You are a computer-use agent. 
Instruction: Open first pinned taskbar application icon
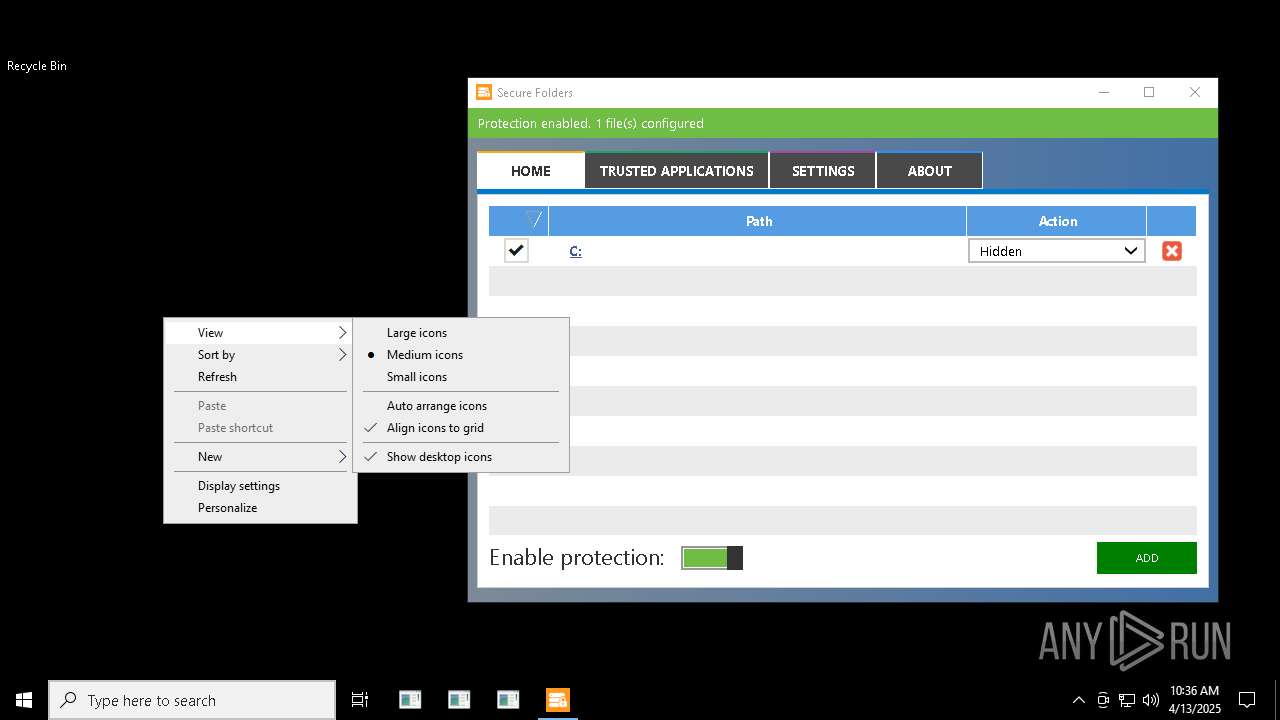tap(410, 700)
